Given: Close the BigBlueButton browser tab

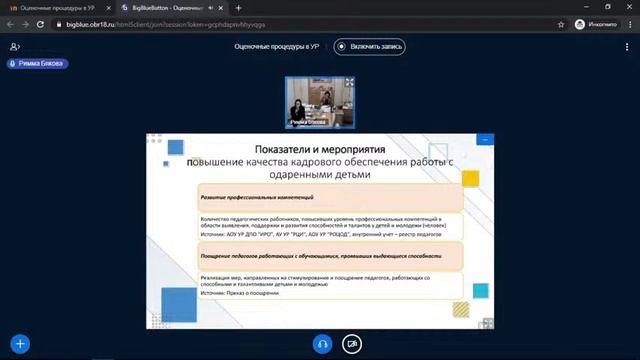Looking at the screenshot, I should (221, 8).
